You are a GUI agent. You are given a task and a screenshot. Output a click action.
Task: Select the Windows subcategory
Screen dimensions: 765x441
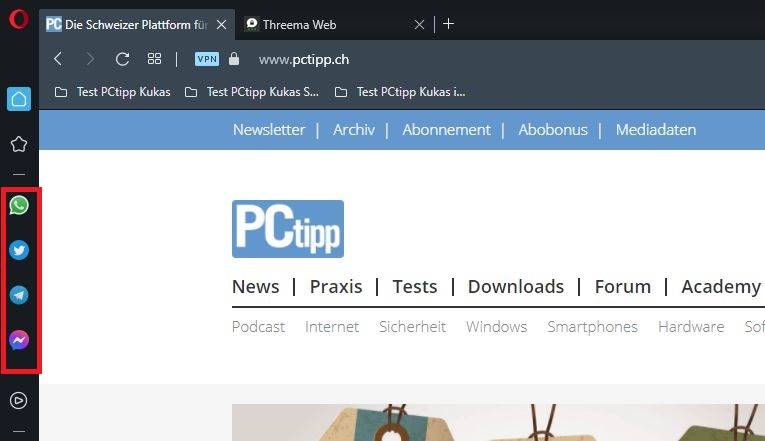[x=496, y=326]
